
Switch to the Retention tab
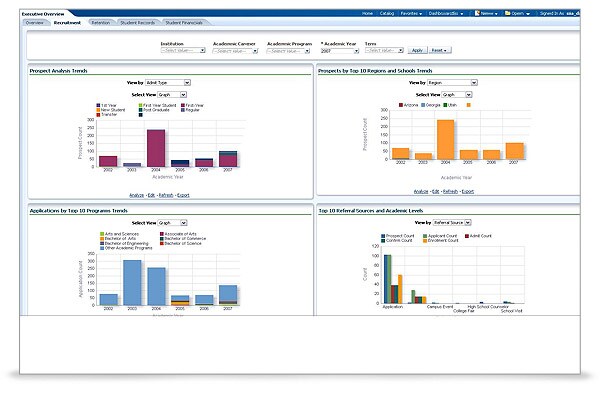pos(101,23)
